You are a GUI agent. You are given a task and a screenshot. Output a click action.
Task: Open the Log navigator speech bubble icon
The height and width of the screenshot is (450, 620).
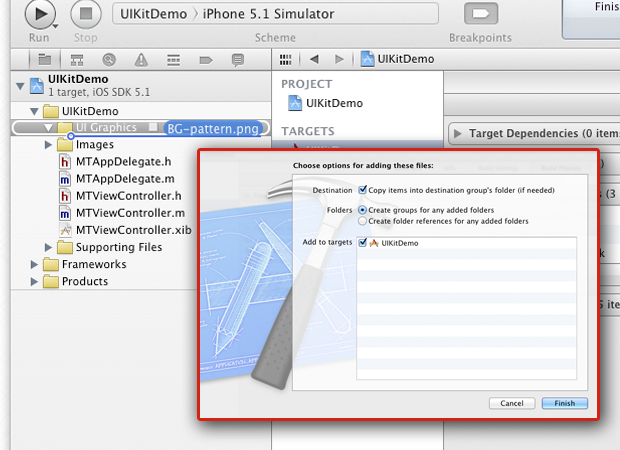tap(238, 60)
